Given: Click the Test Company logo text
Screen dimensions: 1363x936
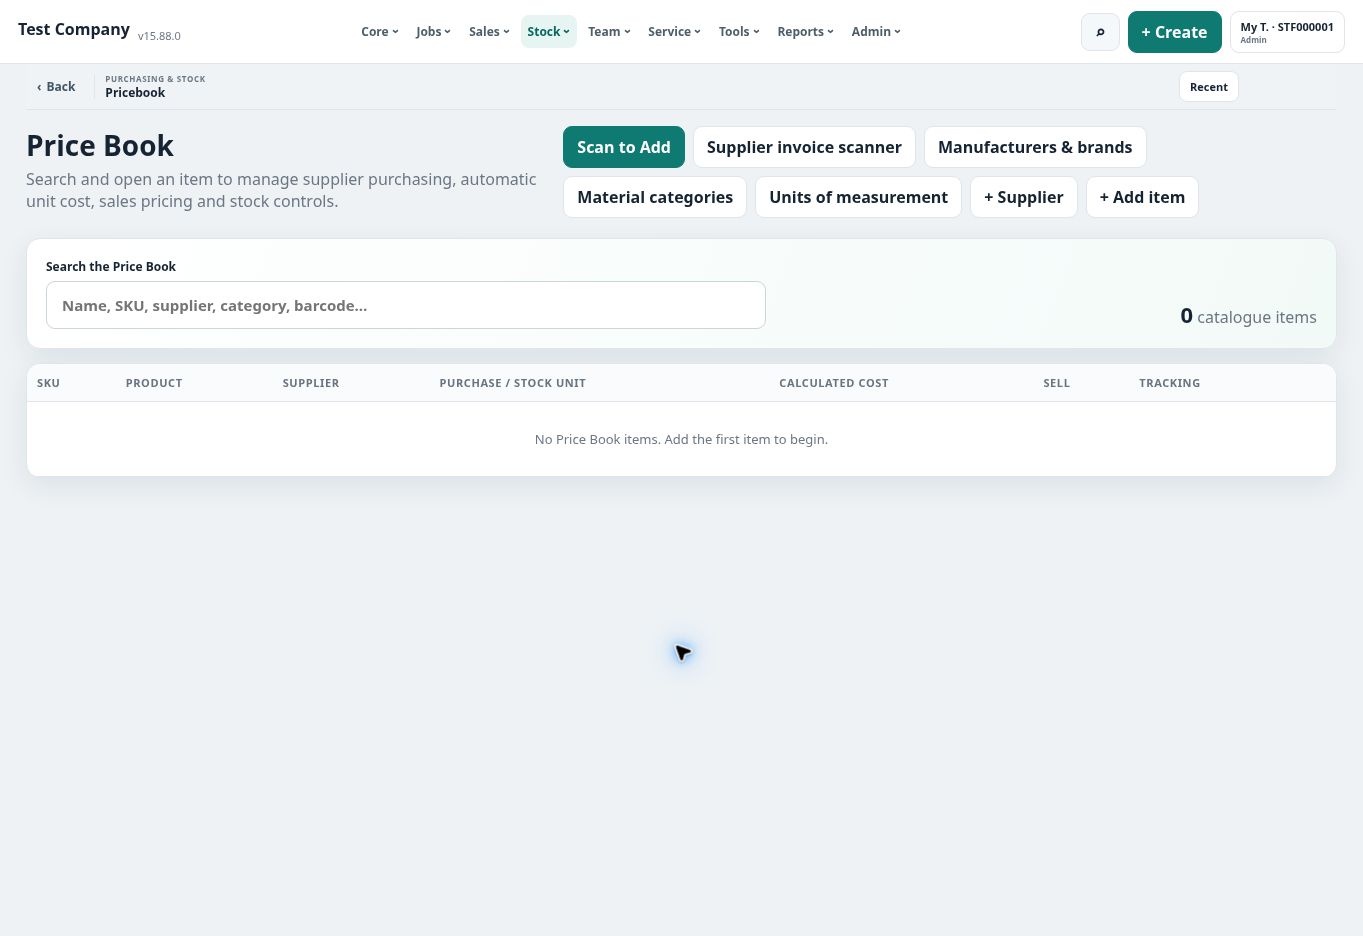Looking at the screenshot, I should point(74,30).
